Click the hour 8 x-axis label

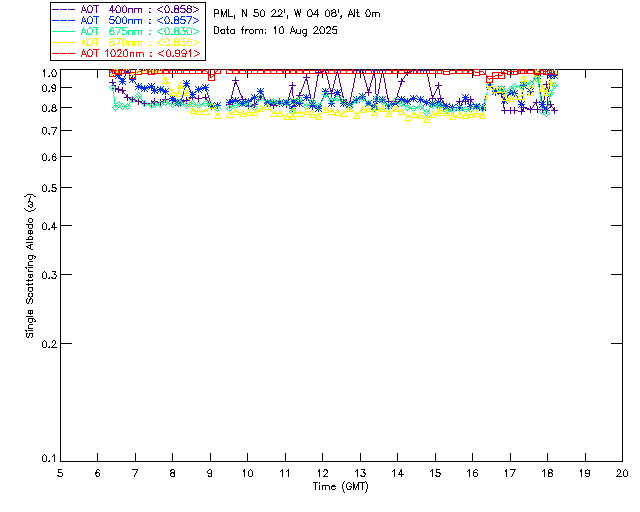[x=173, y=473]
